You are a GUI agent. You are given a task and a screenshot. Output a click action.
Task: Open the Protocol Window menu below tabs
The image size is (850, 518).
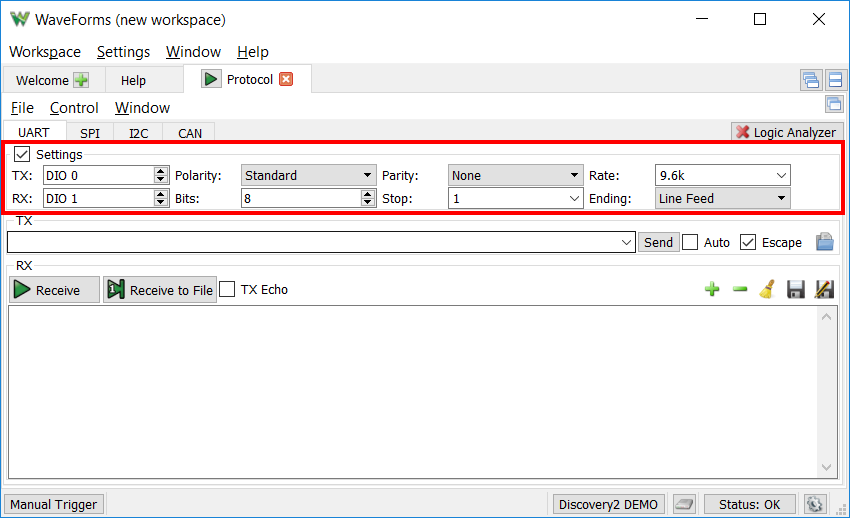point(142,108)
